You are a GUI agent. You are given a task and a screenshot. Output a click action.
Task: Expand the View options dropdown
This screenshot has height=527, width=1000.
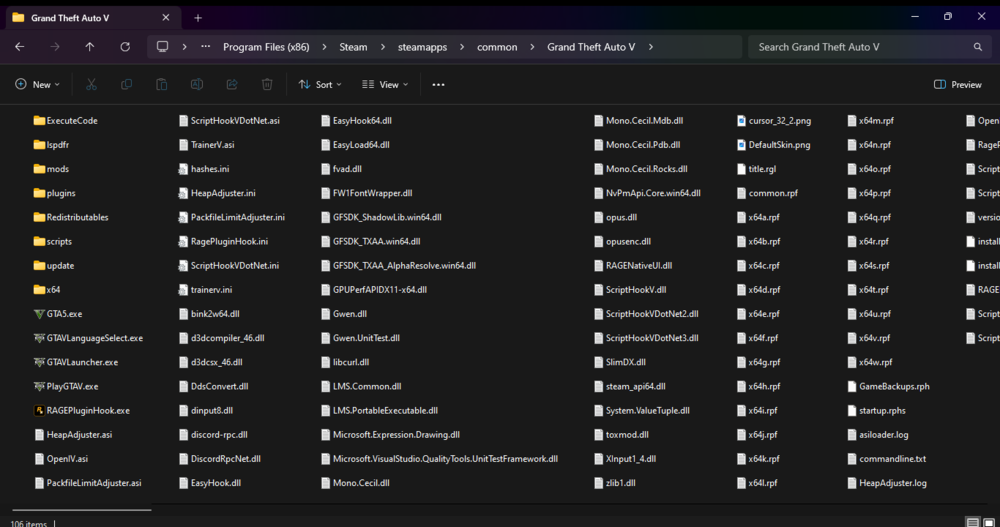384,85
